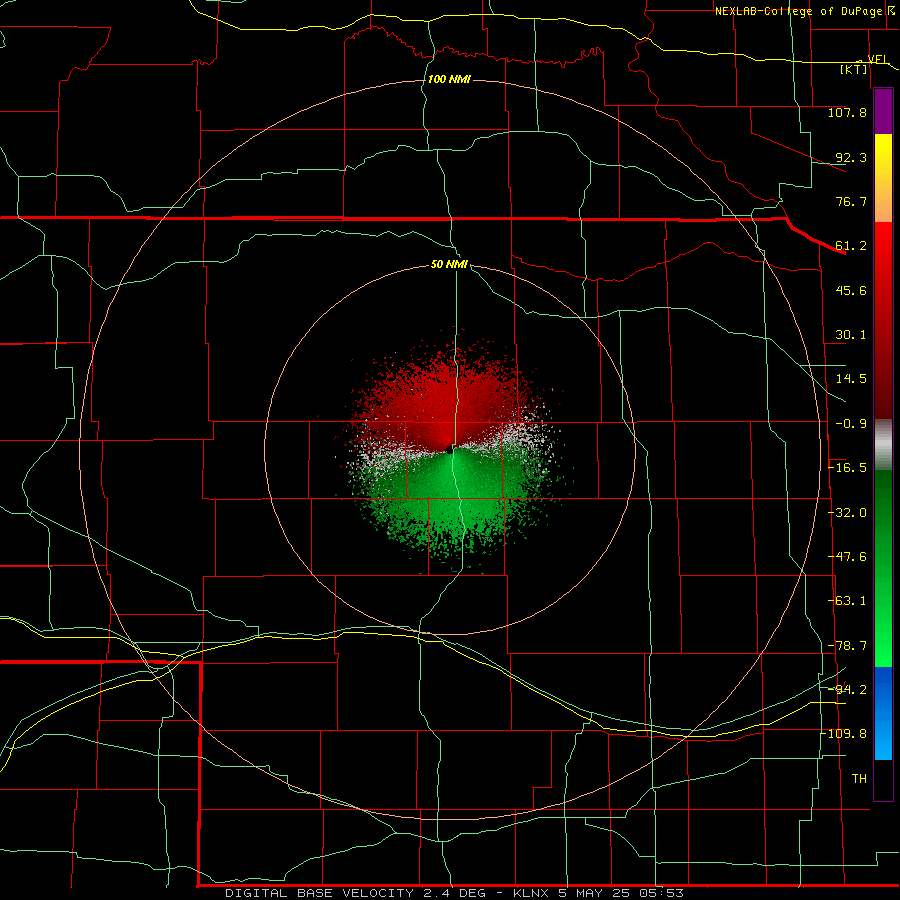This screenshot has height=900, width=900.
Task: Click the -94.2 scale value
Action: coord(848,689)
